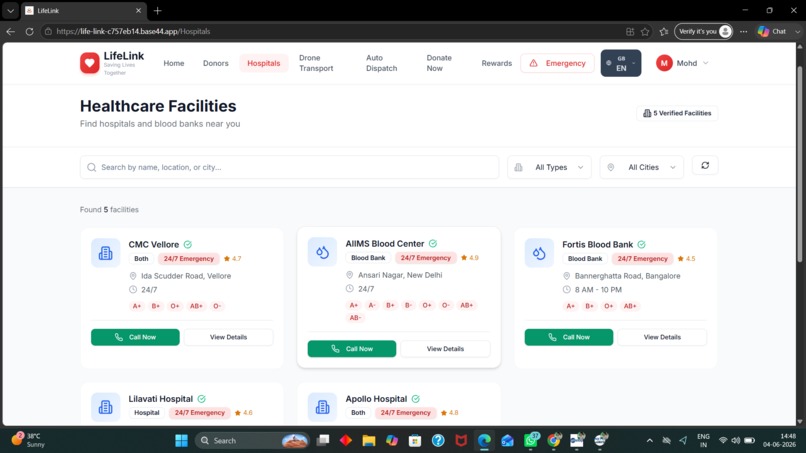Click the star rating 4.7 on CMC Vellore

tap(232, 259)
